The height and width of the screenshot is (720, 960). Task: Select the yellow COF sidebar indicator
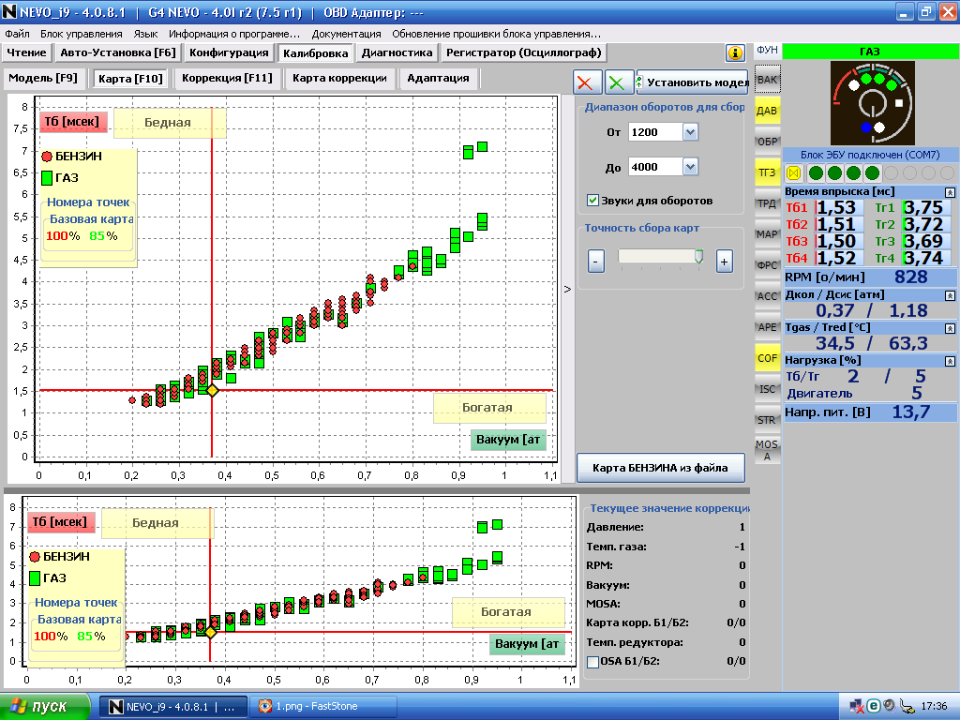pos(767,356)
